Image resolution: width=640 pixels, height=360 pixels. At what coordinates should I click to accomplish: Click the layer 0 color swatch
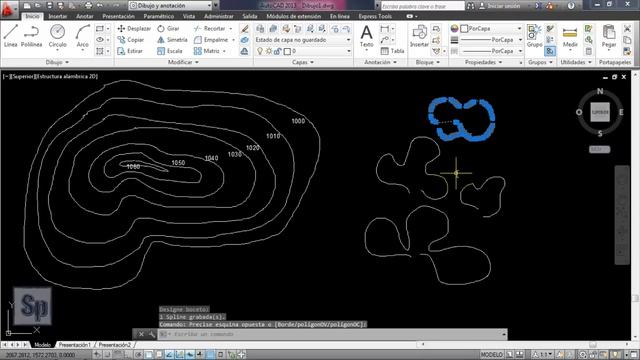tap(287, 51)
